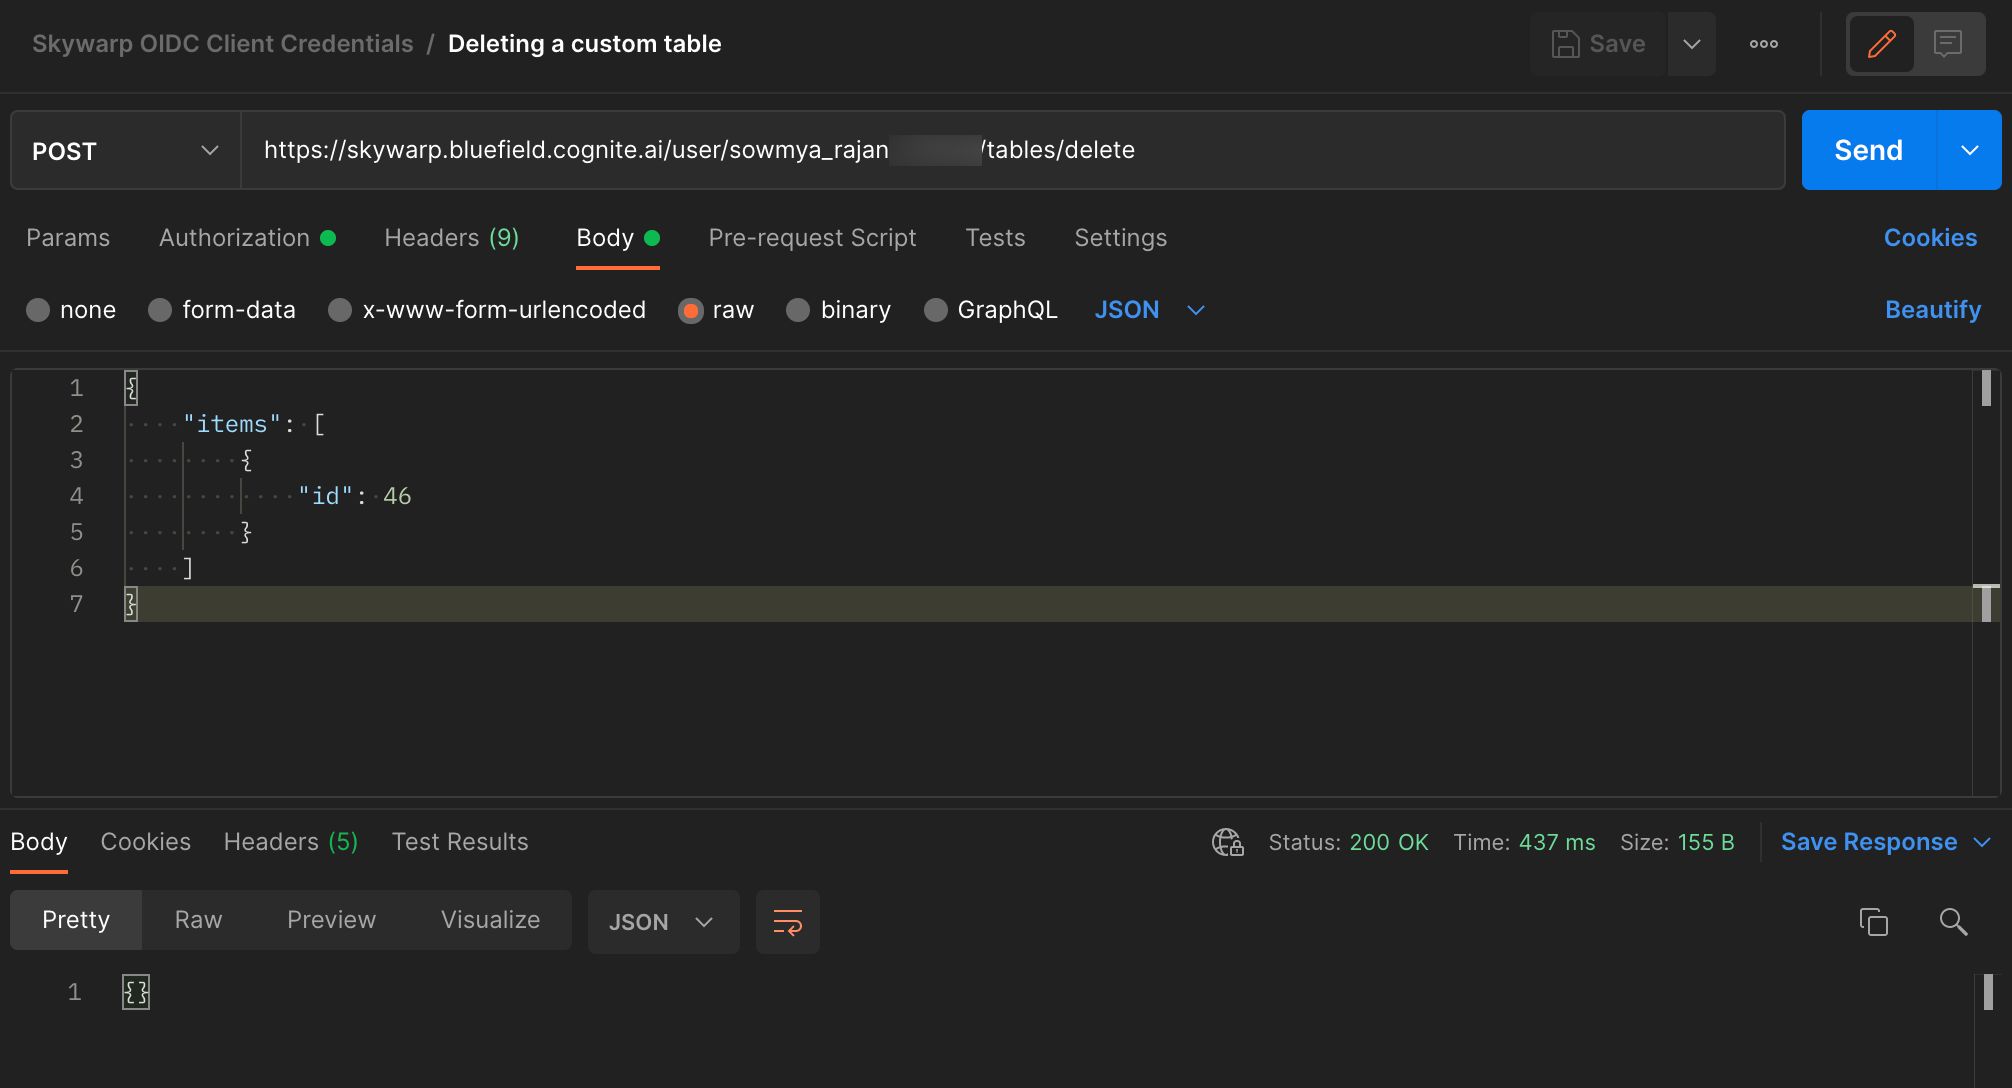Open the Tests tab
The height and width of the screenshot is (1088, 2012).
pyautogui.click(x=995, y=238)
